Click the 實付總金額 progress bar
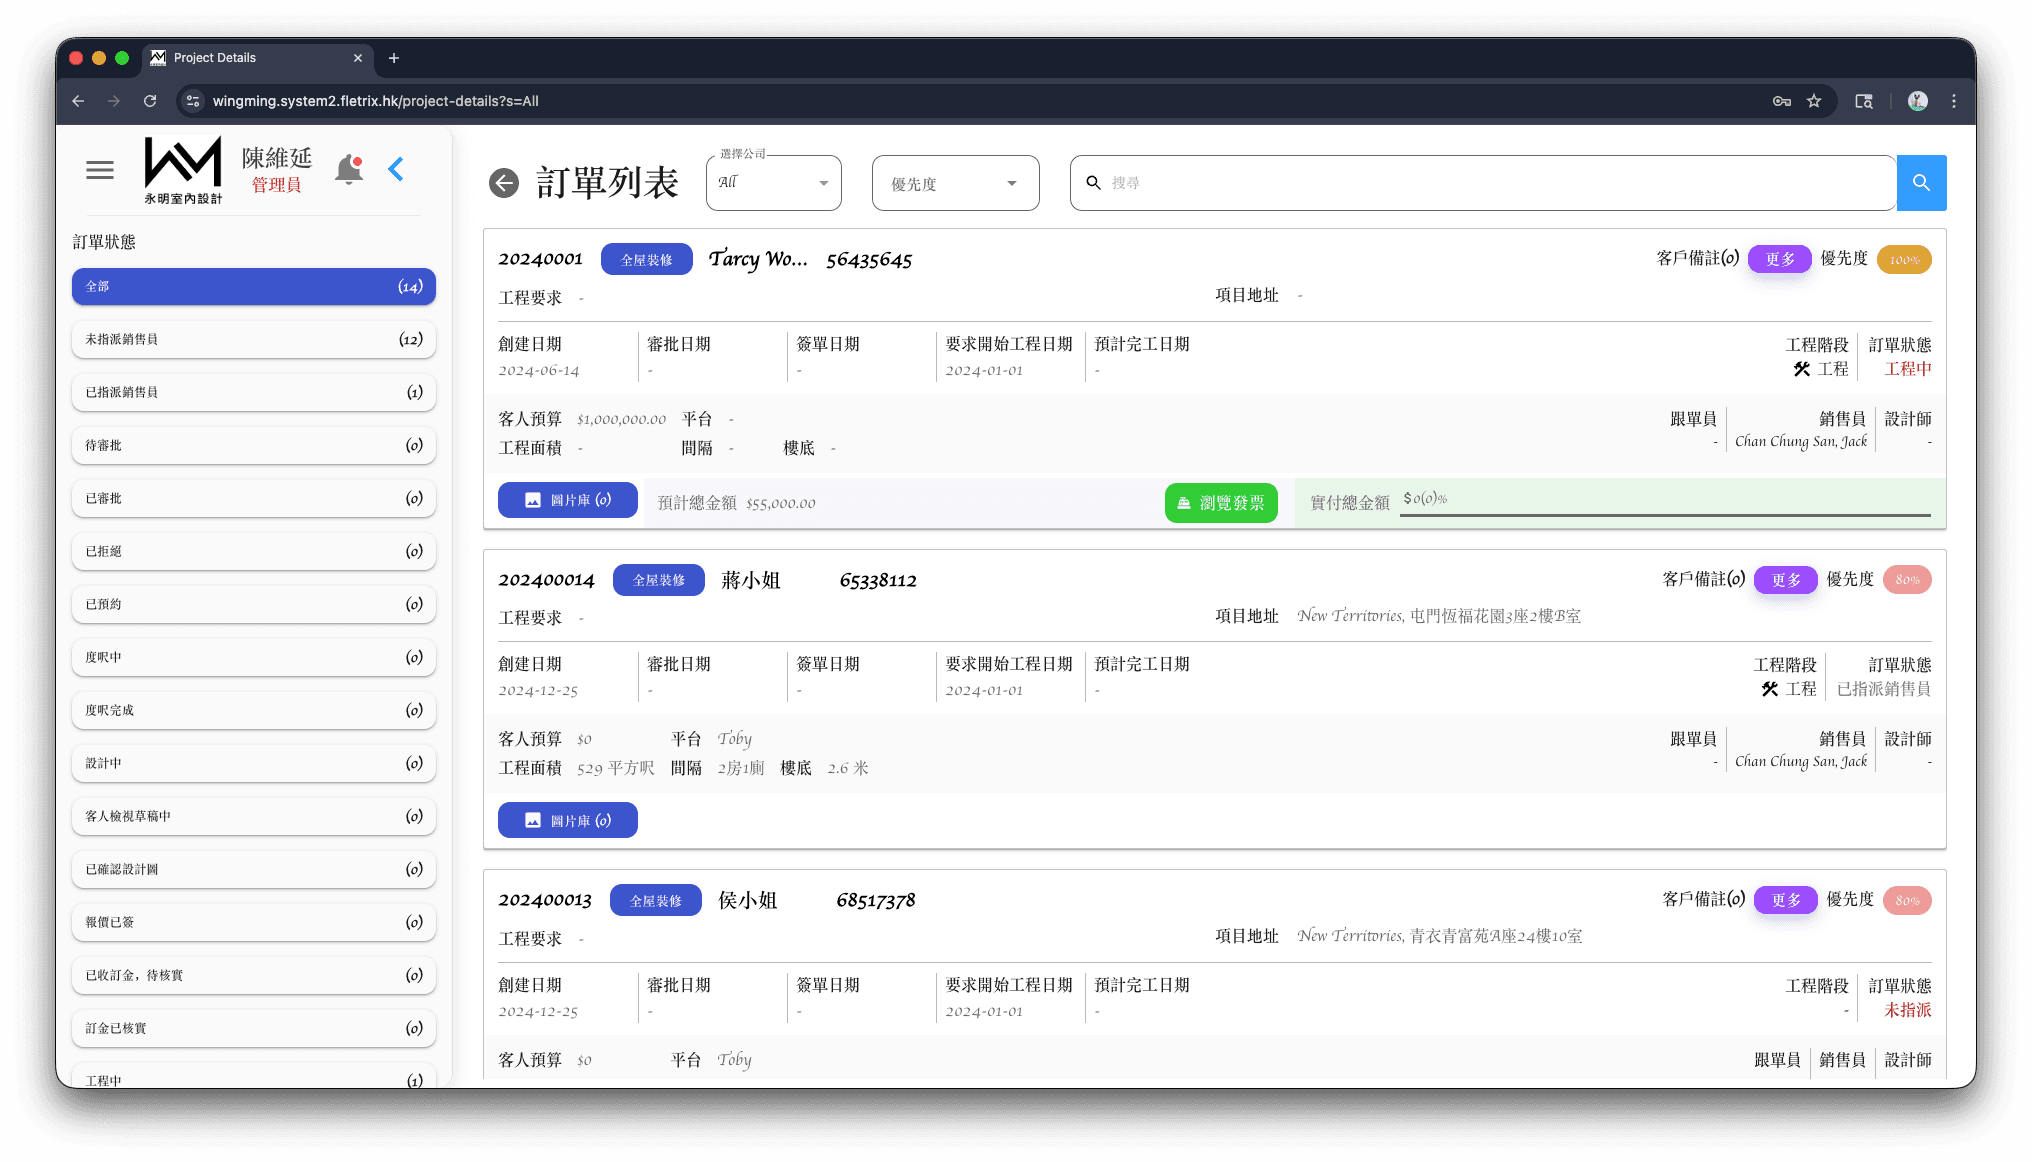 (1664, 515)
